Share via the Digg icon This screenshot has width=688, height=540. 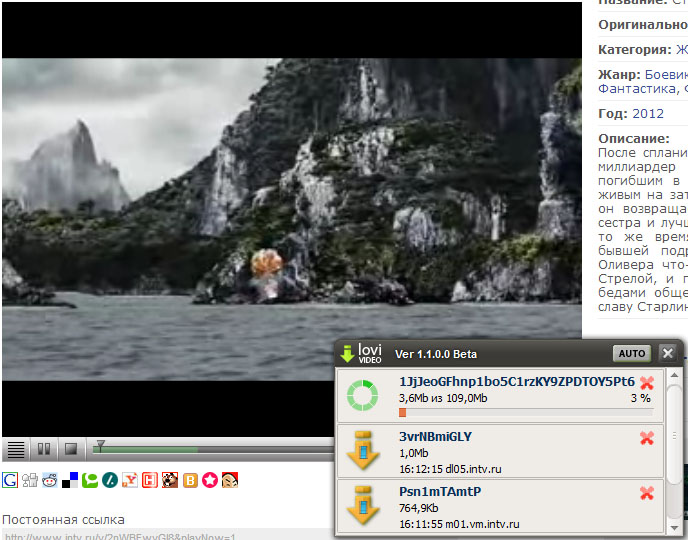pos(30,480)
